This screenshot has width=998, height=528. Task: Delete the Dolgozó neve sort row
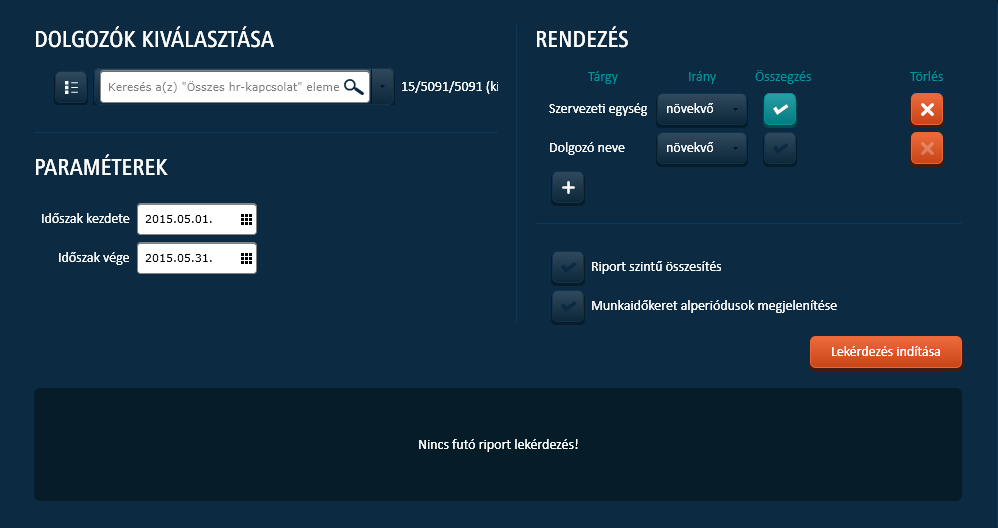tap(927, 148)
